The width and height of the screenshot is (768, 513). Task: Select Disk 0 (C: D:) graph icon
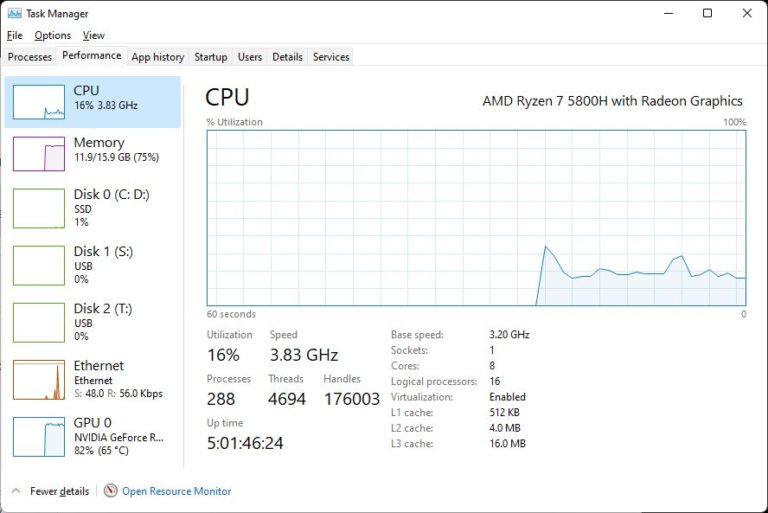(39, 208)
